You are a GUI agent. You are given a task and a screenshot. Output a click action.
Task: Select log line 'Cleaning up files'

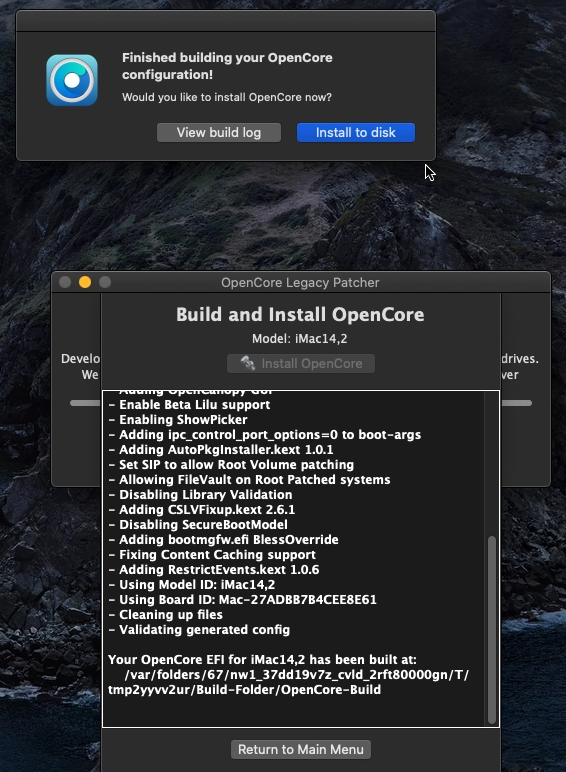pyautogui.click(x=165, y=615)
